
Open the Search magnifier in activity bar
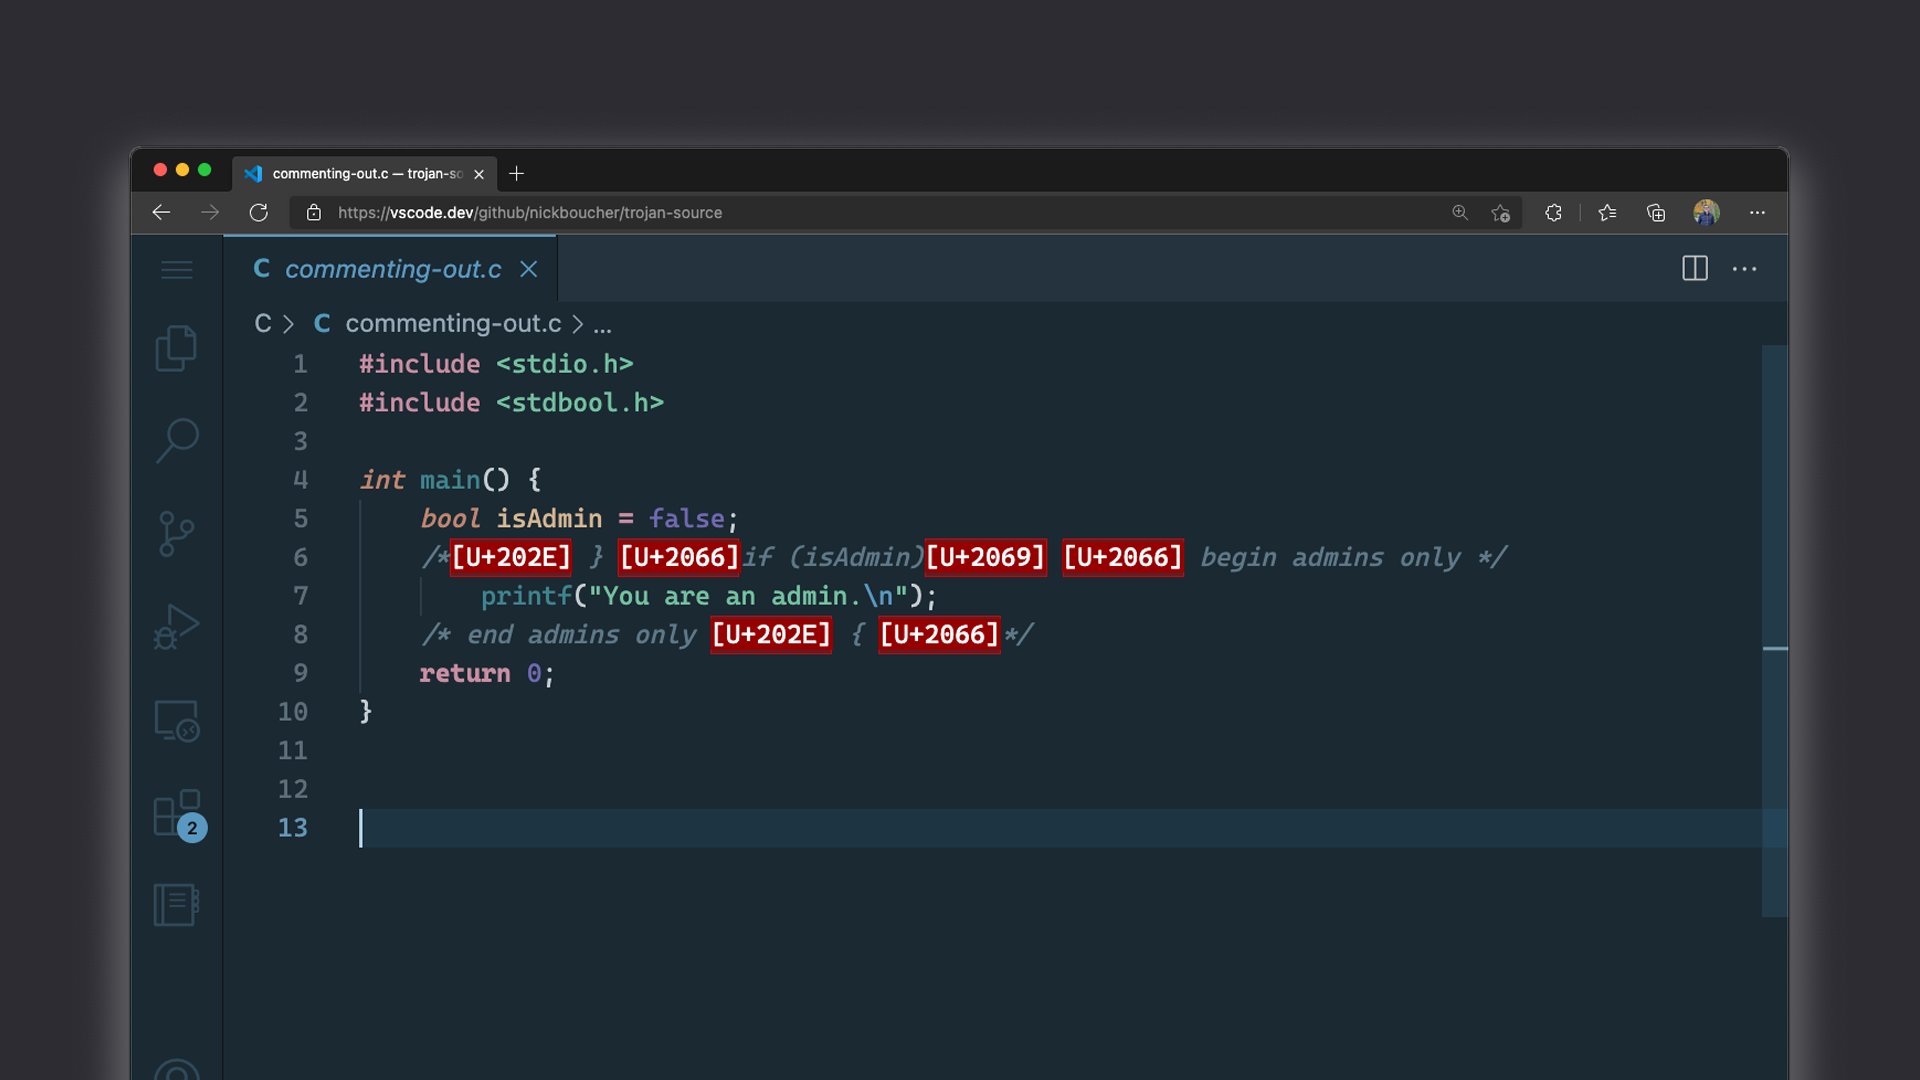click(177, 440)
